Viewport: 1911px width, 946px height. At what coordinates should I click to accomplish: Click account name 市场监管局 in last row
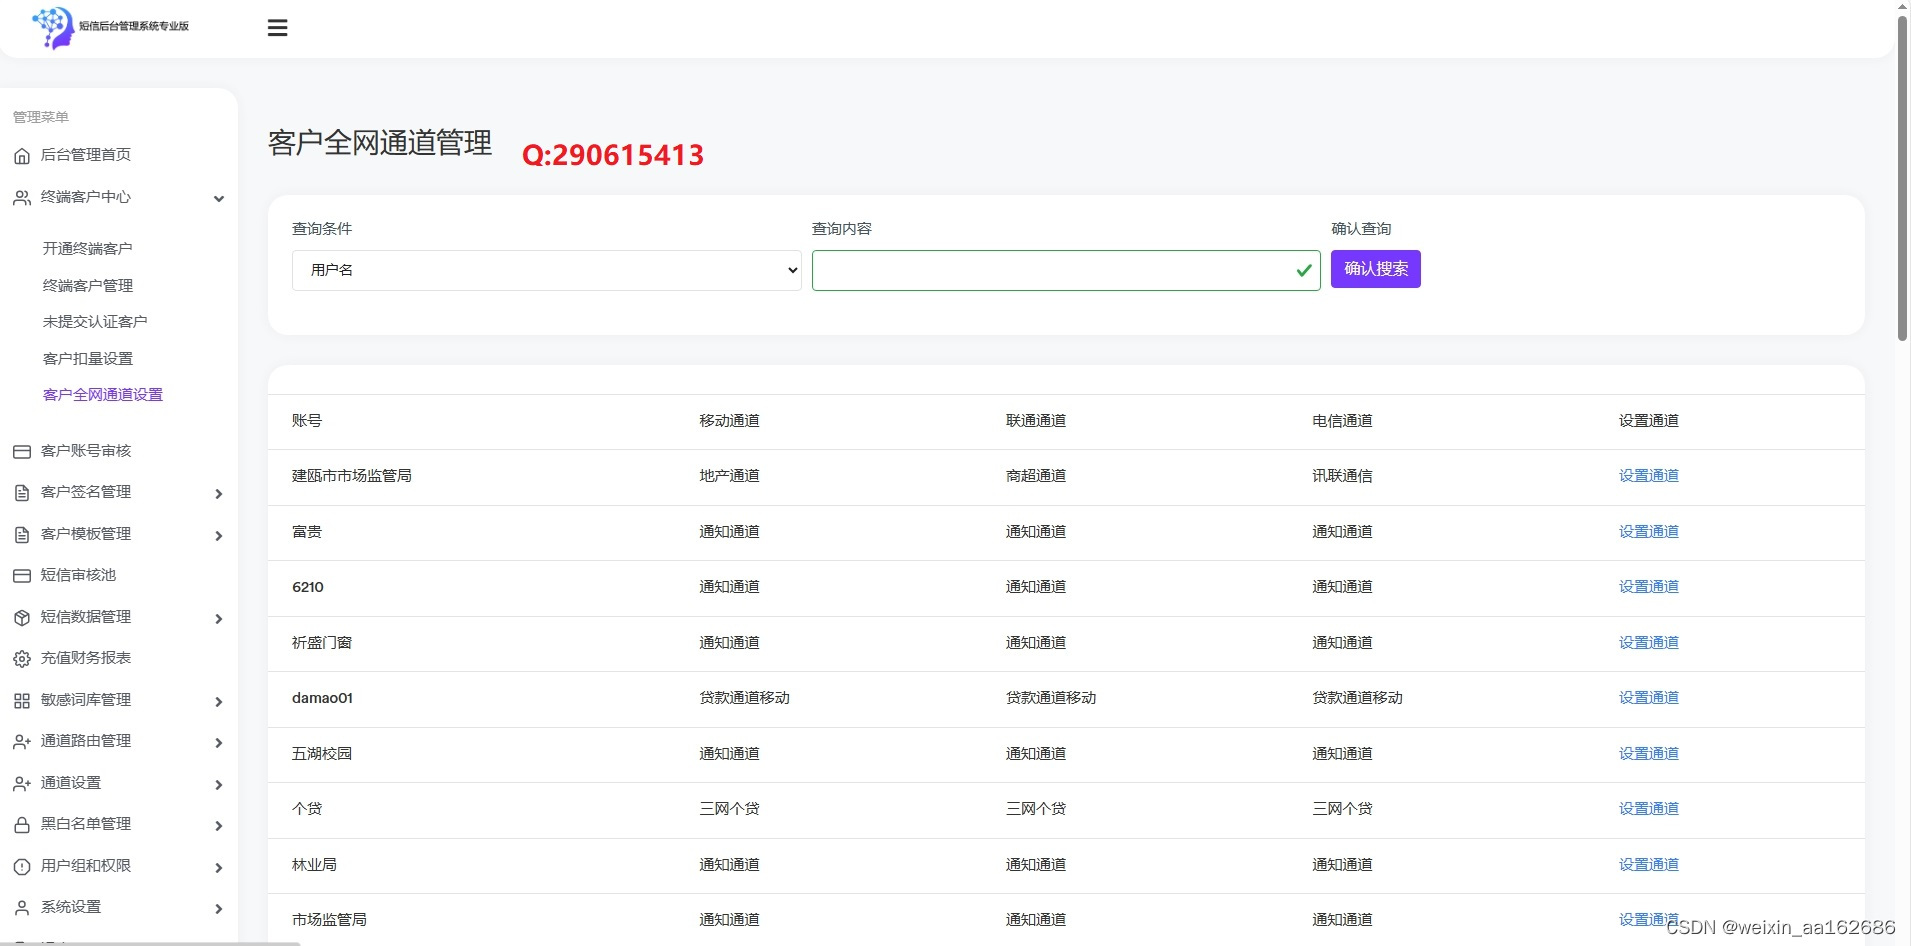[x=329, y=920]
